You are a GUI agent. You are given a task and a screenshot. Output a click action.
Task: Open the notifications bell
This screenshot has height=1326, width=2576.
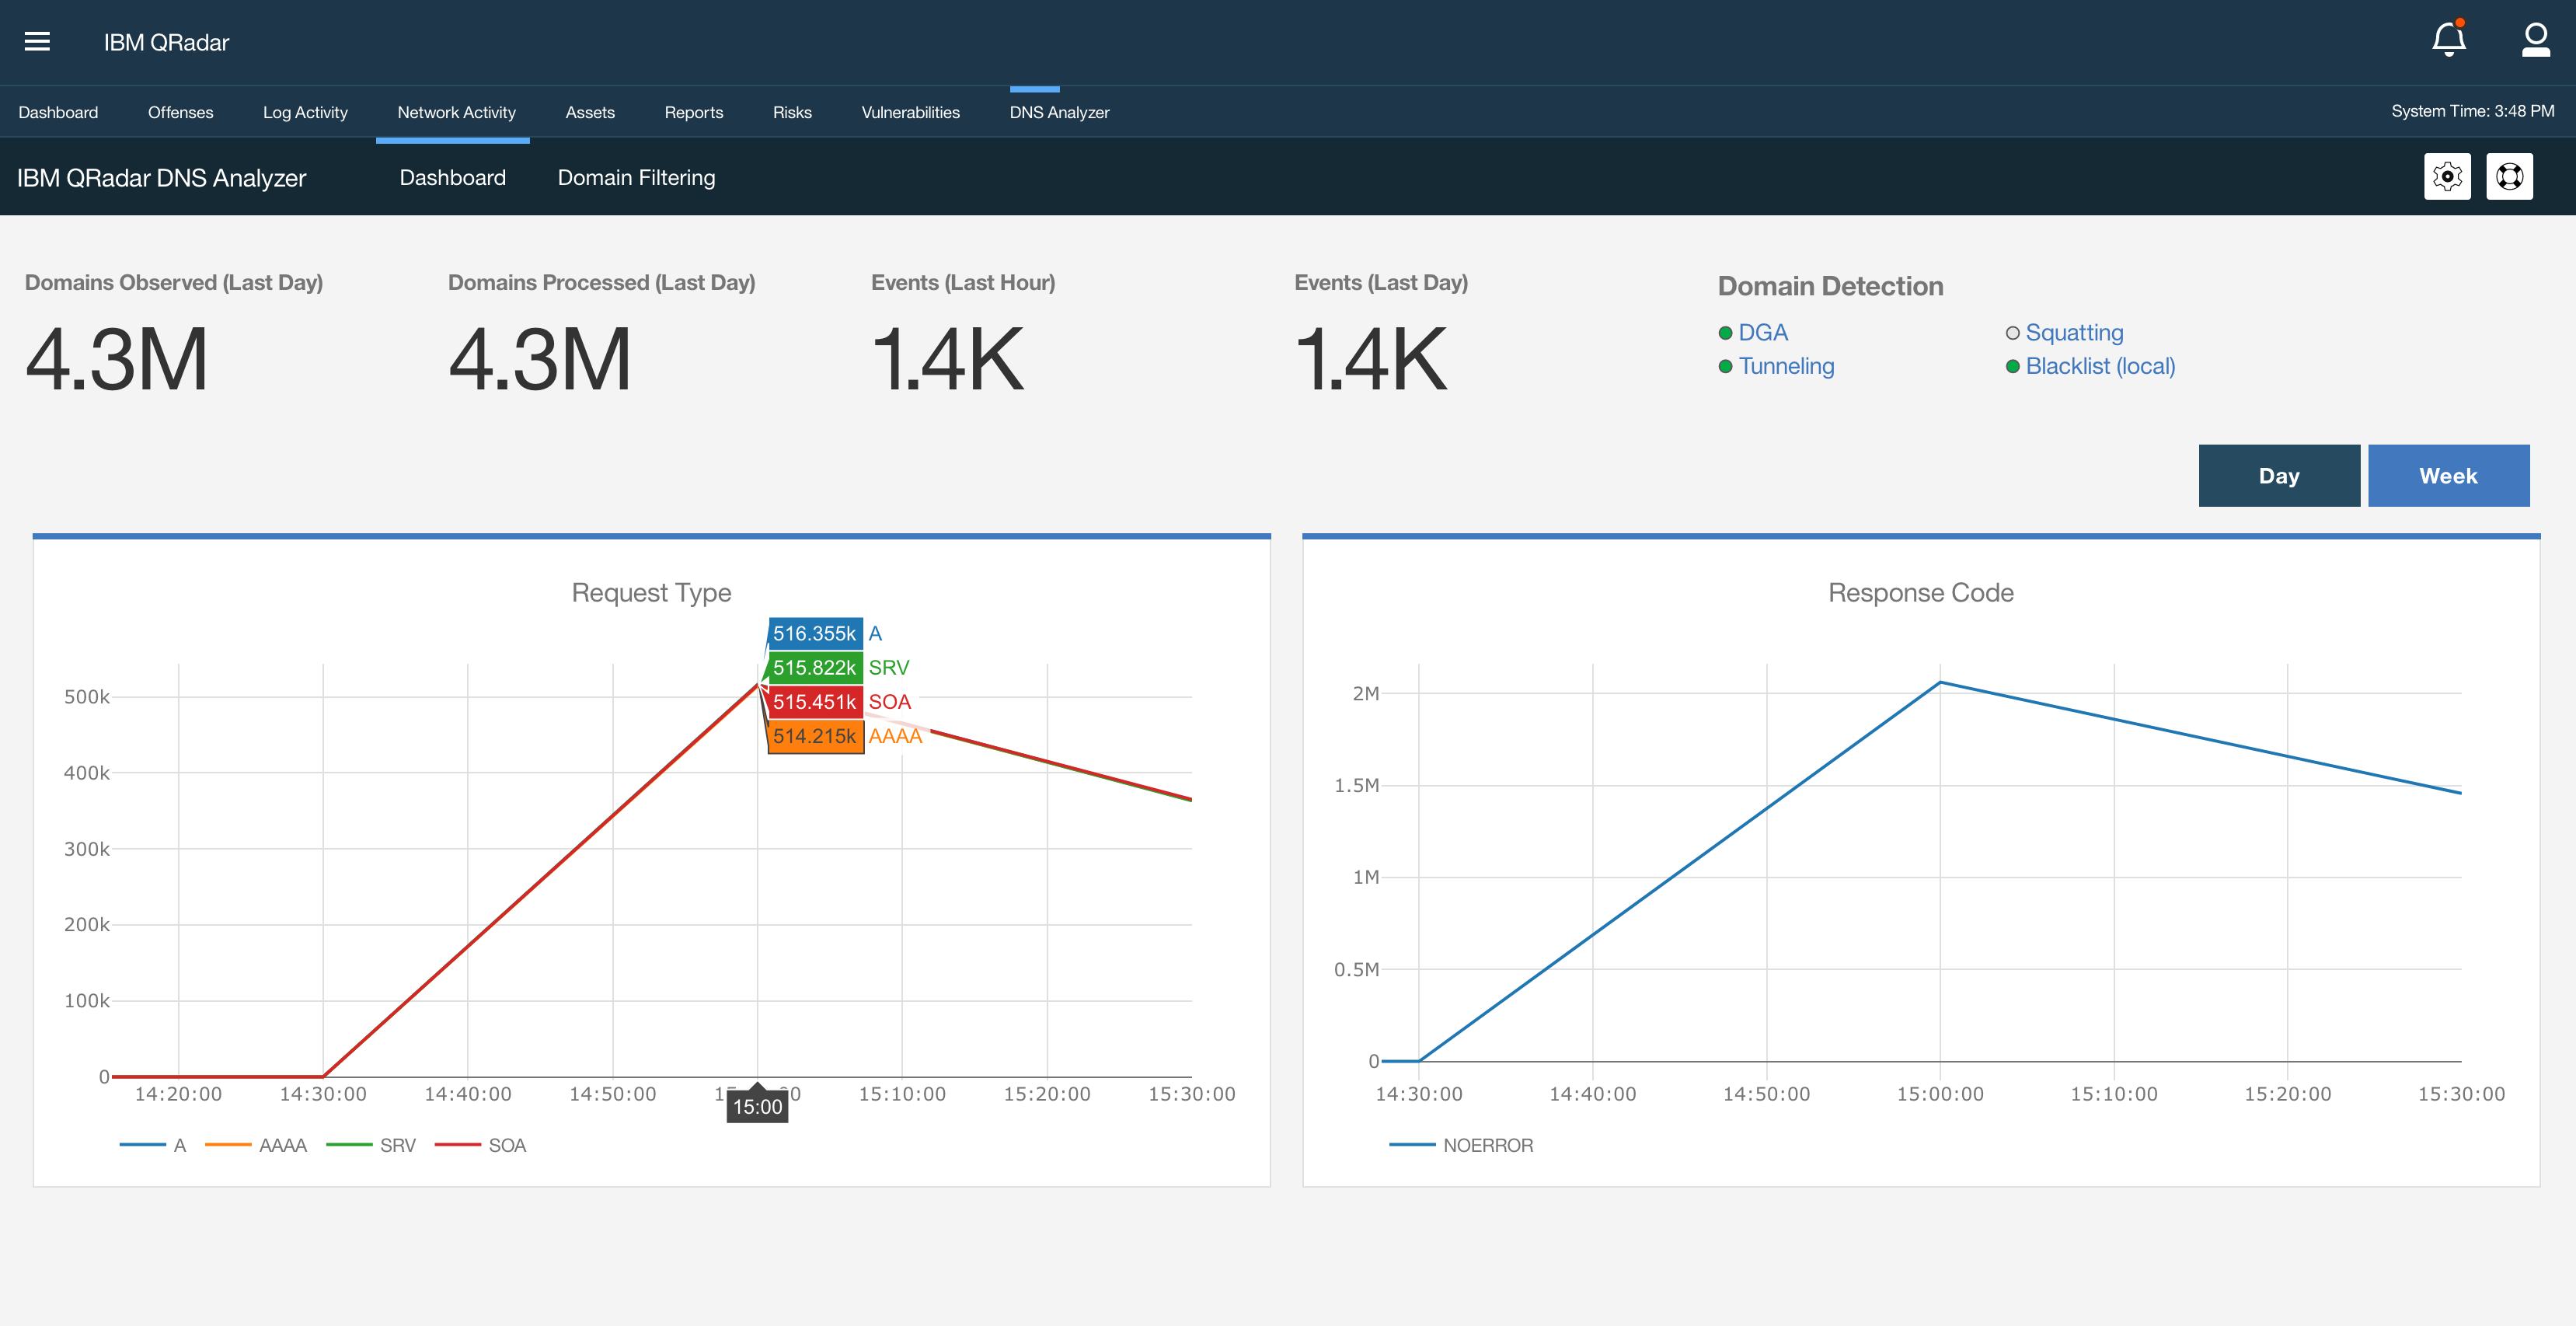point(2449,39)
